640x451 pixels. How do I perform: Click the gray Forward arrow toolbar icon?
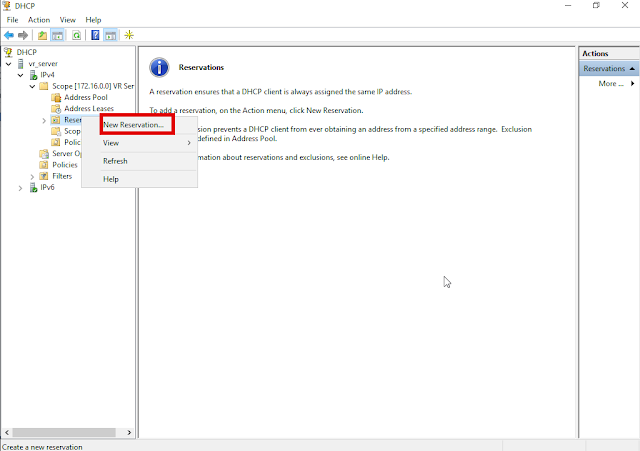click(x=23, y=35)
